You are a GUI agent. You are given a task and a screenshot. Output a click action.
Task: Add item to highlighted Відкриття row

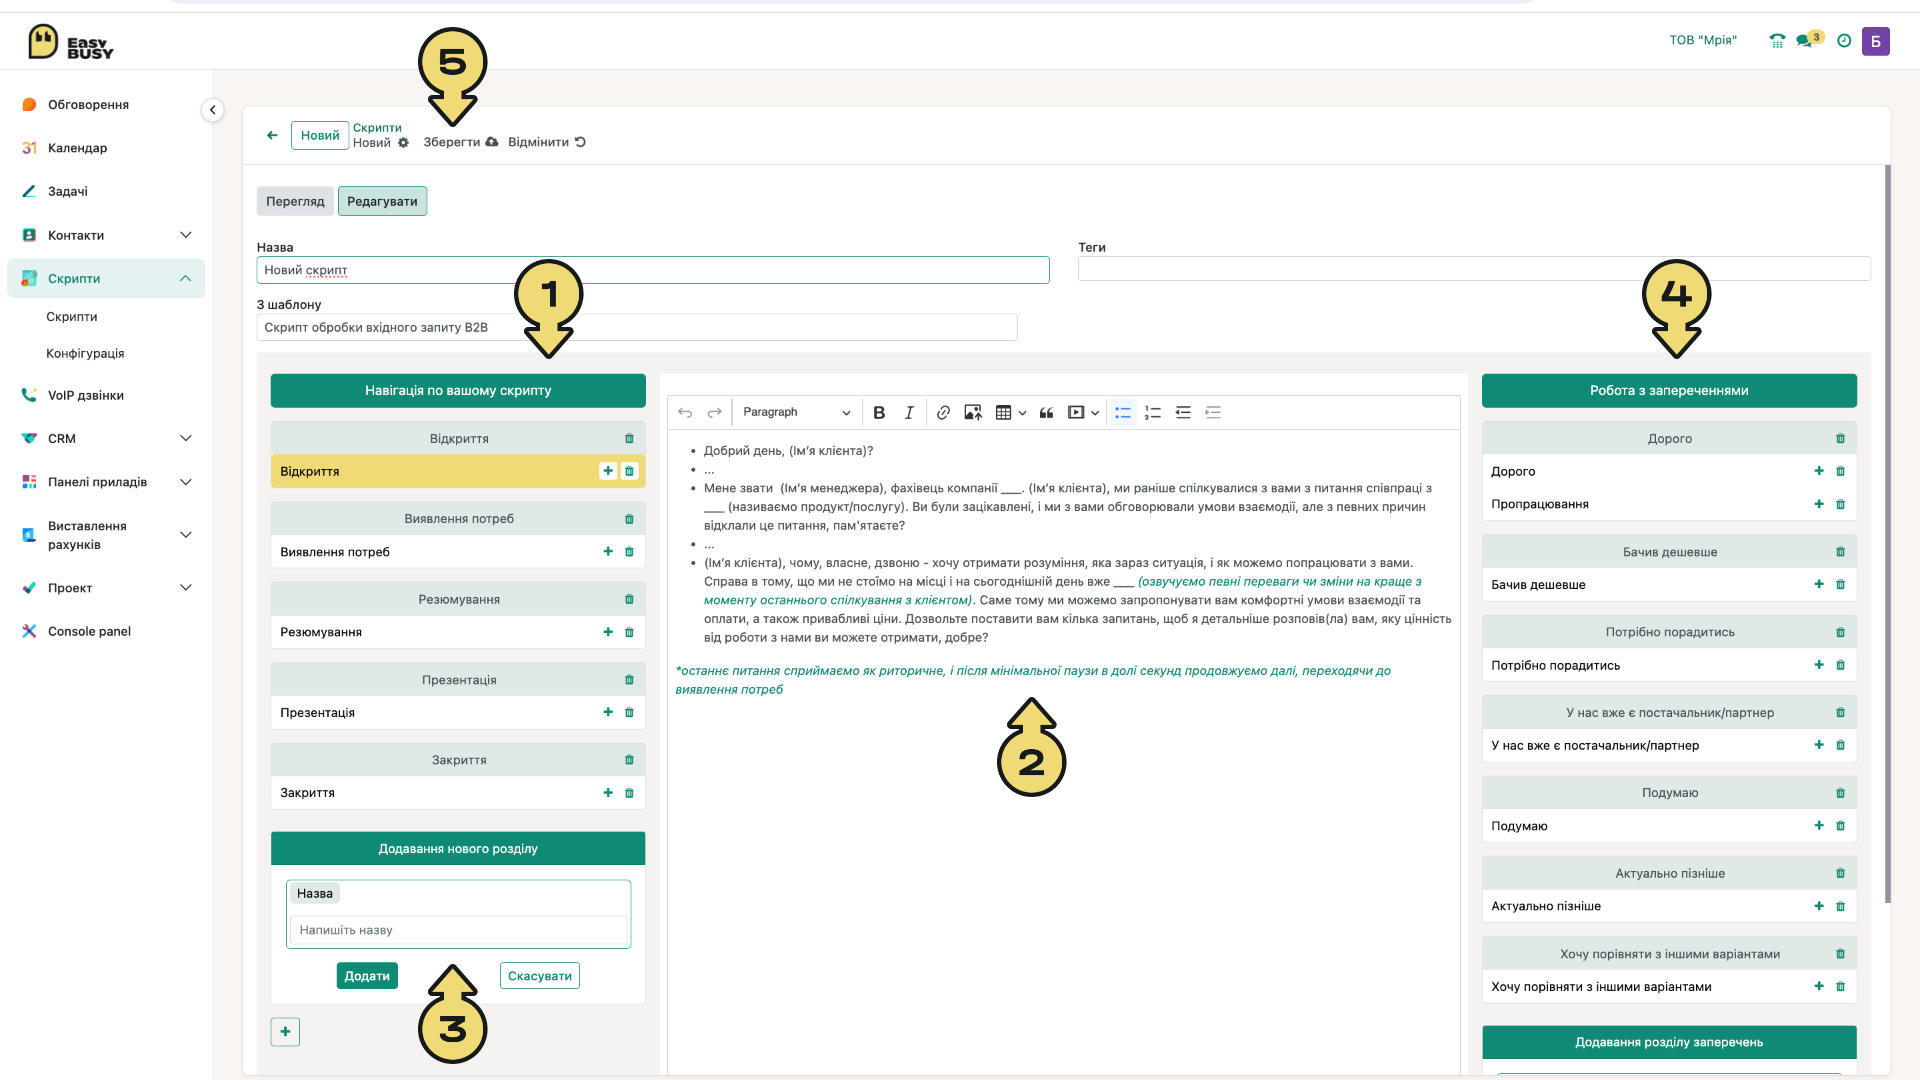click(x=608, y=471)
